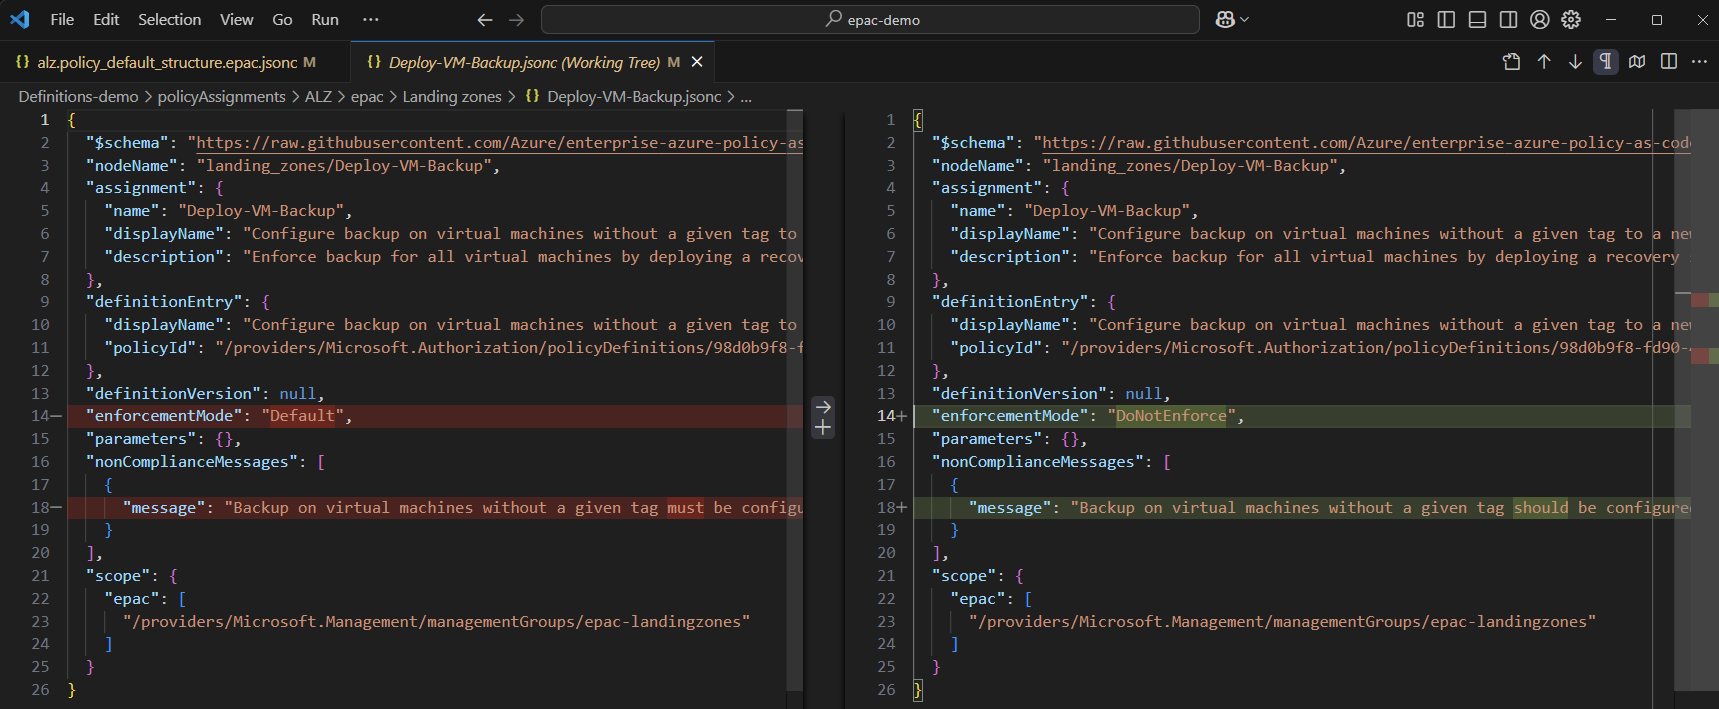Open the Edit menu
The height and width of the screenshot is (709, 1719).
tap(106, 20)
